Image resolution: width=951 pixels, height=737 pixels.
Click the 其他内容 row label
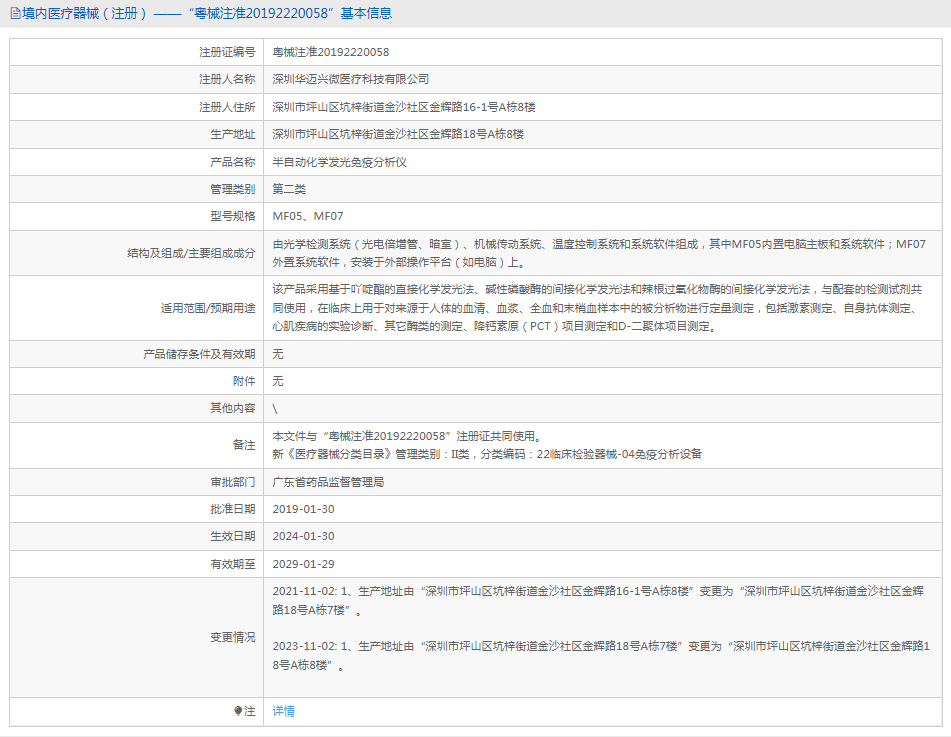[233, 408]
